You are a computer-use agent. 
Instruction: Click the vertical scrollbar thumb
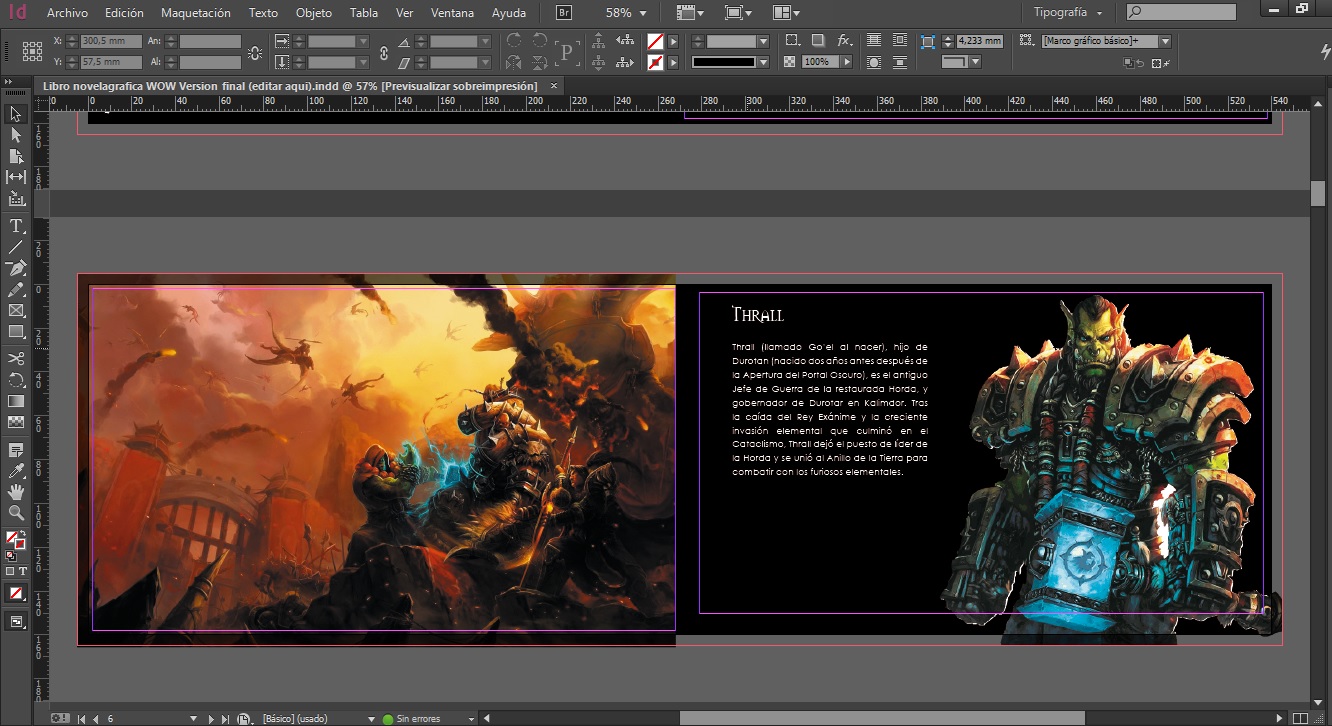click(x=1318, y=192)
